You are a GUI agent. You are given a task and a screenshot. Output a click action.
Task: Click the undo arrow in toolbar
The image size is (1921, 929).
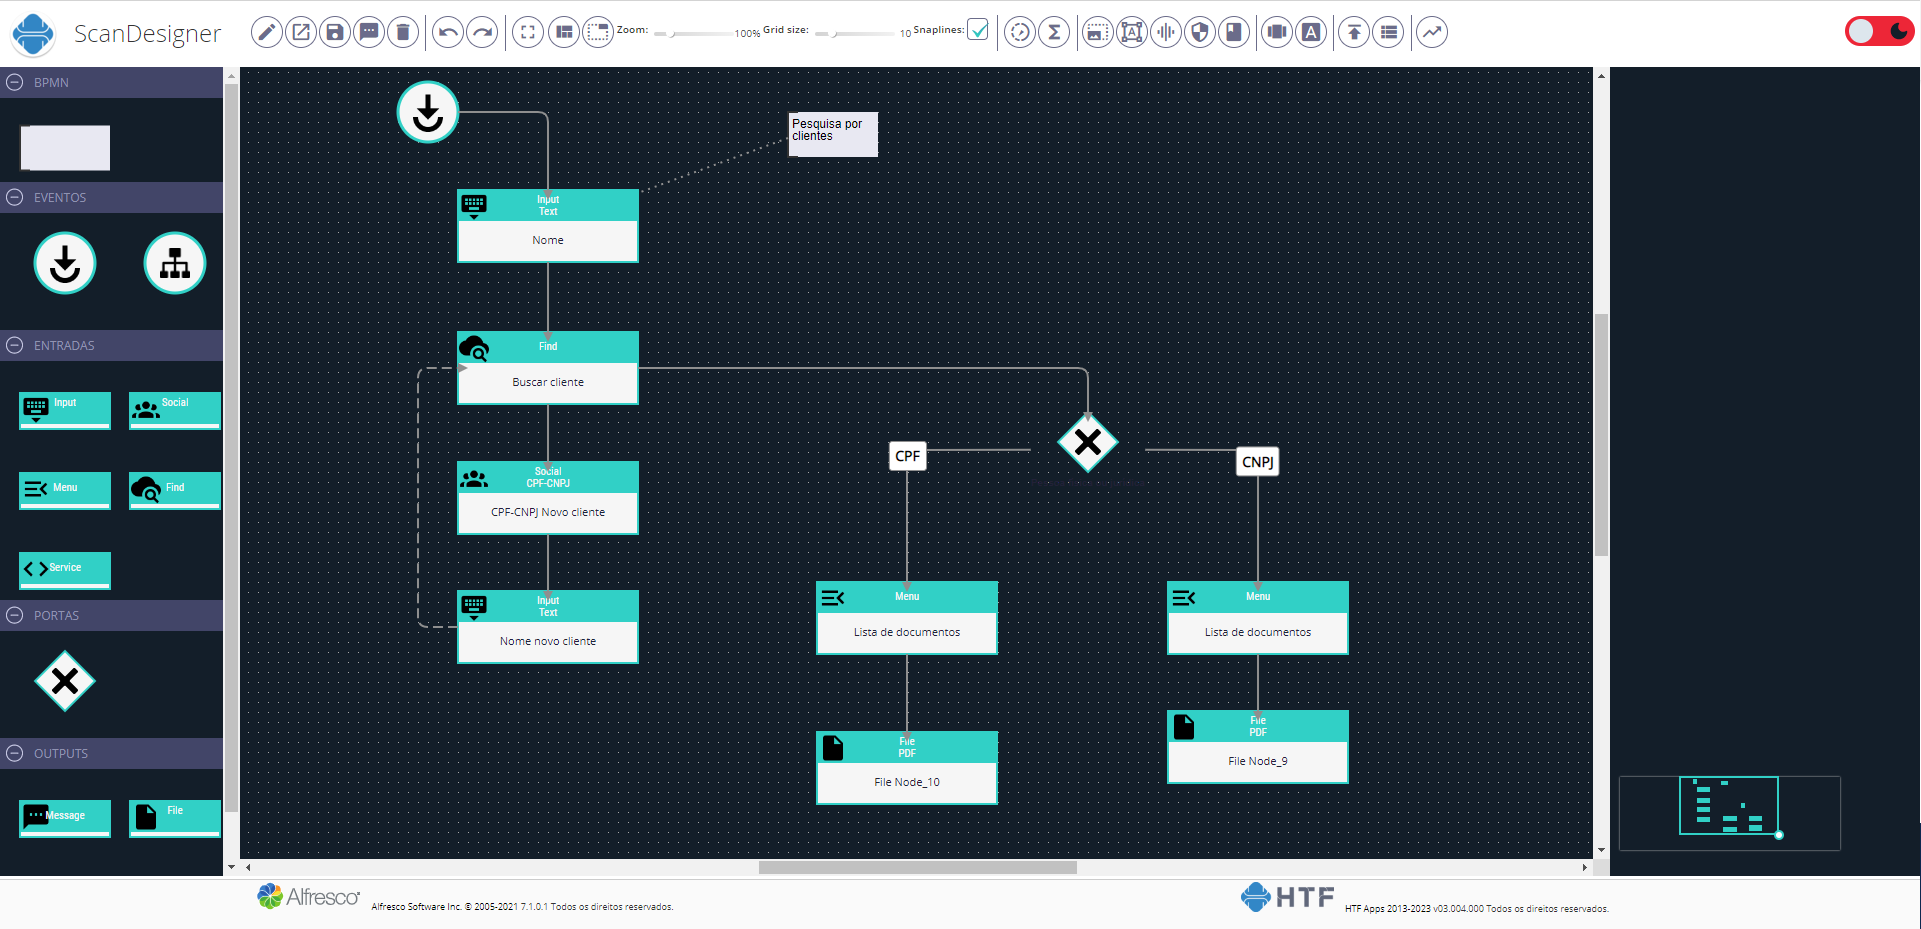coord(448,32)
